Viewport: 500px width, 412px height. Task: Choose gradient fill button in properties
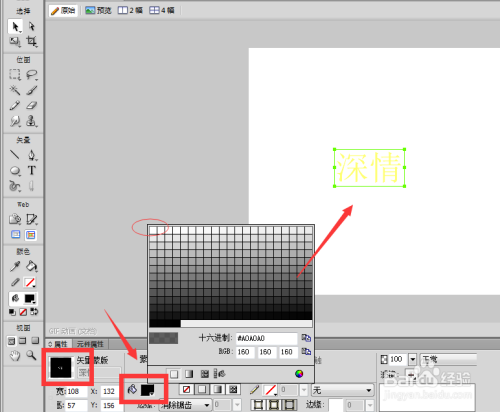pos(217,389)
